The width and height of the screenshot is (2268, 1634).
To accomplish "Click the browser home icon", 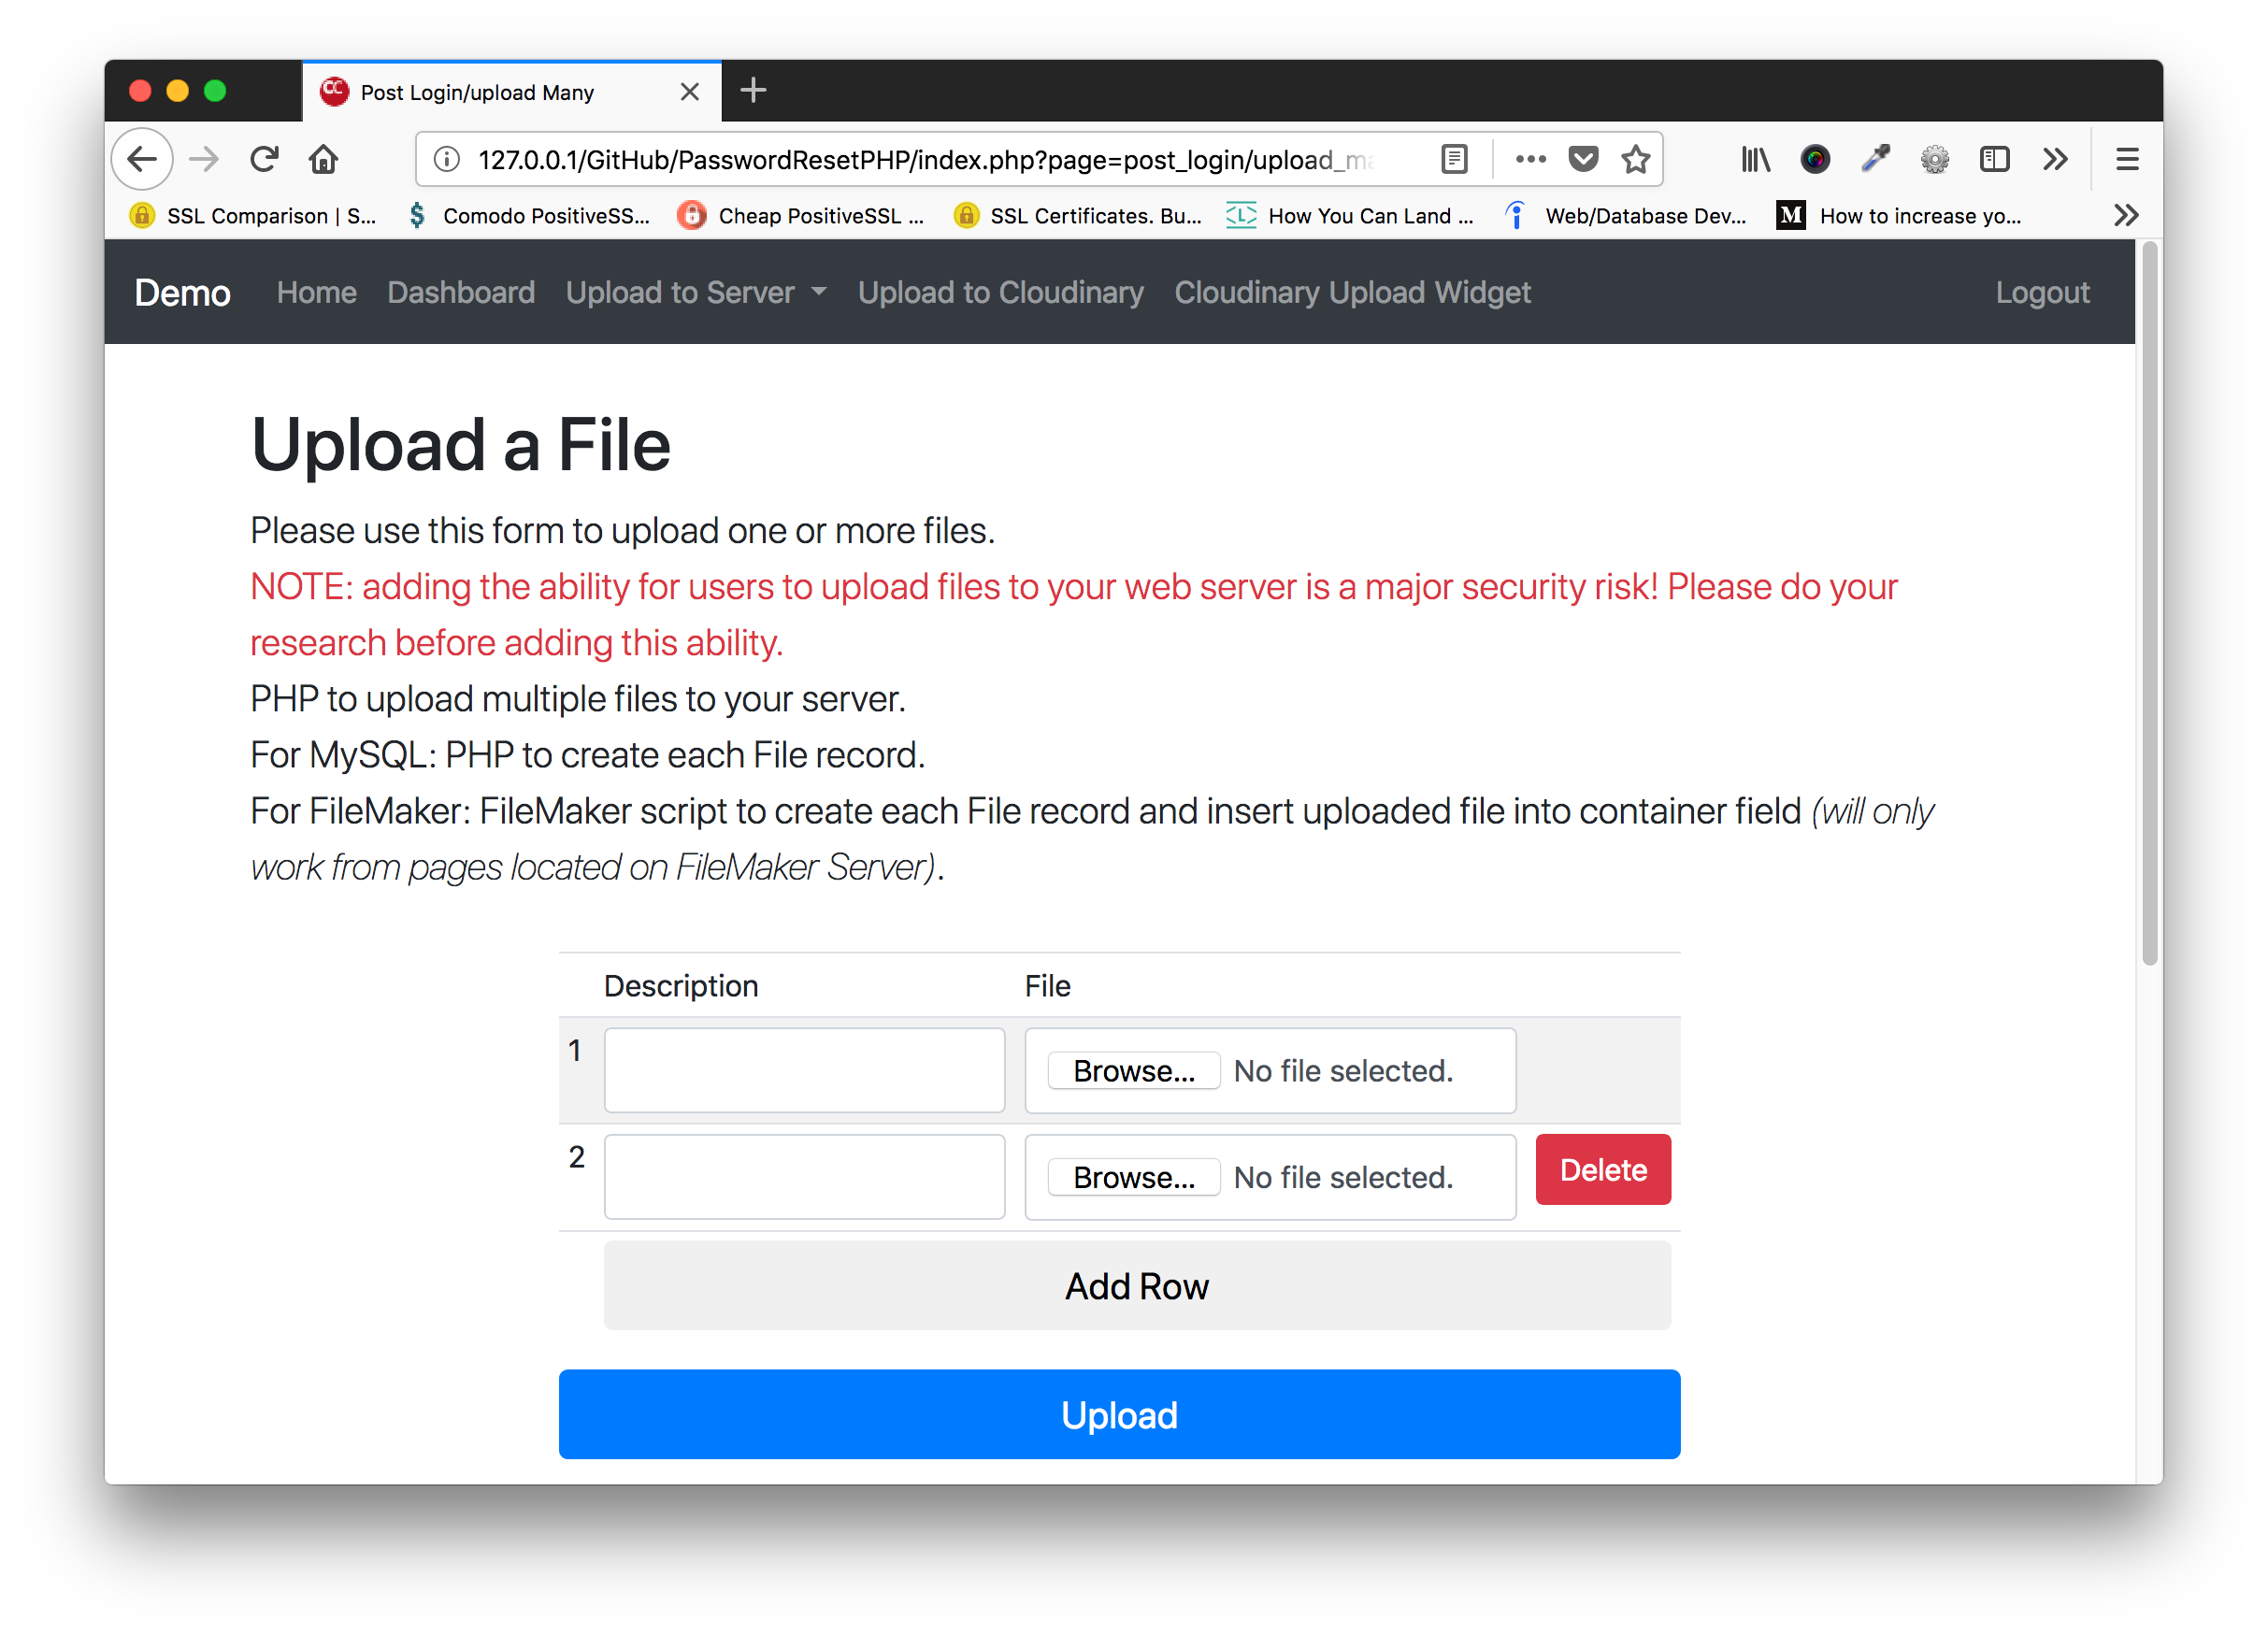I will pos(323,157).
